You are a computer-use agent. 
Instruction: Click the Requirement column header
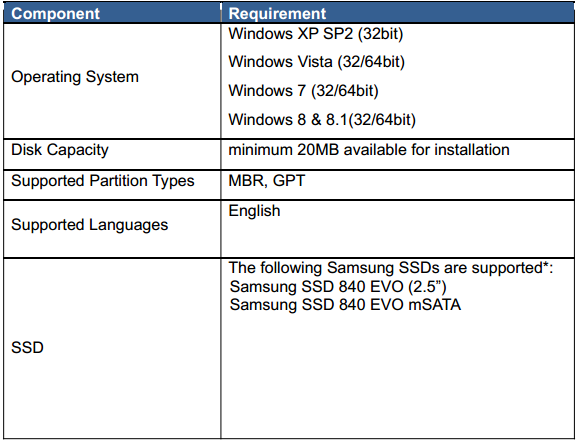click(277, 14)
